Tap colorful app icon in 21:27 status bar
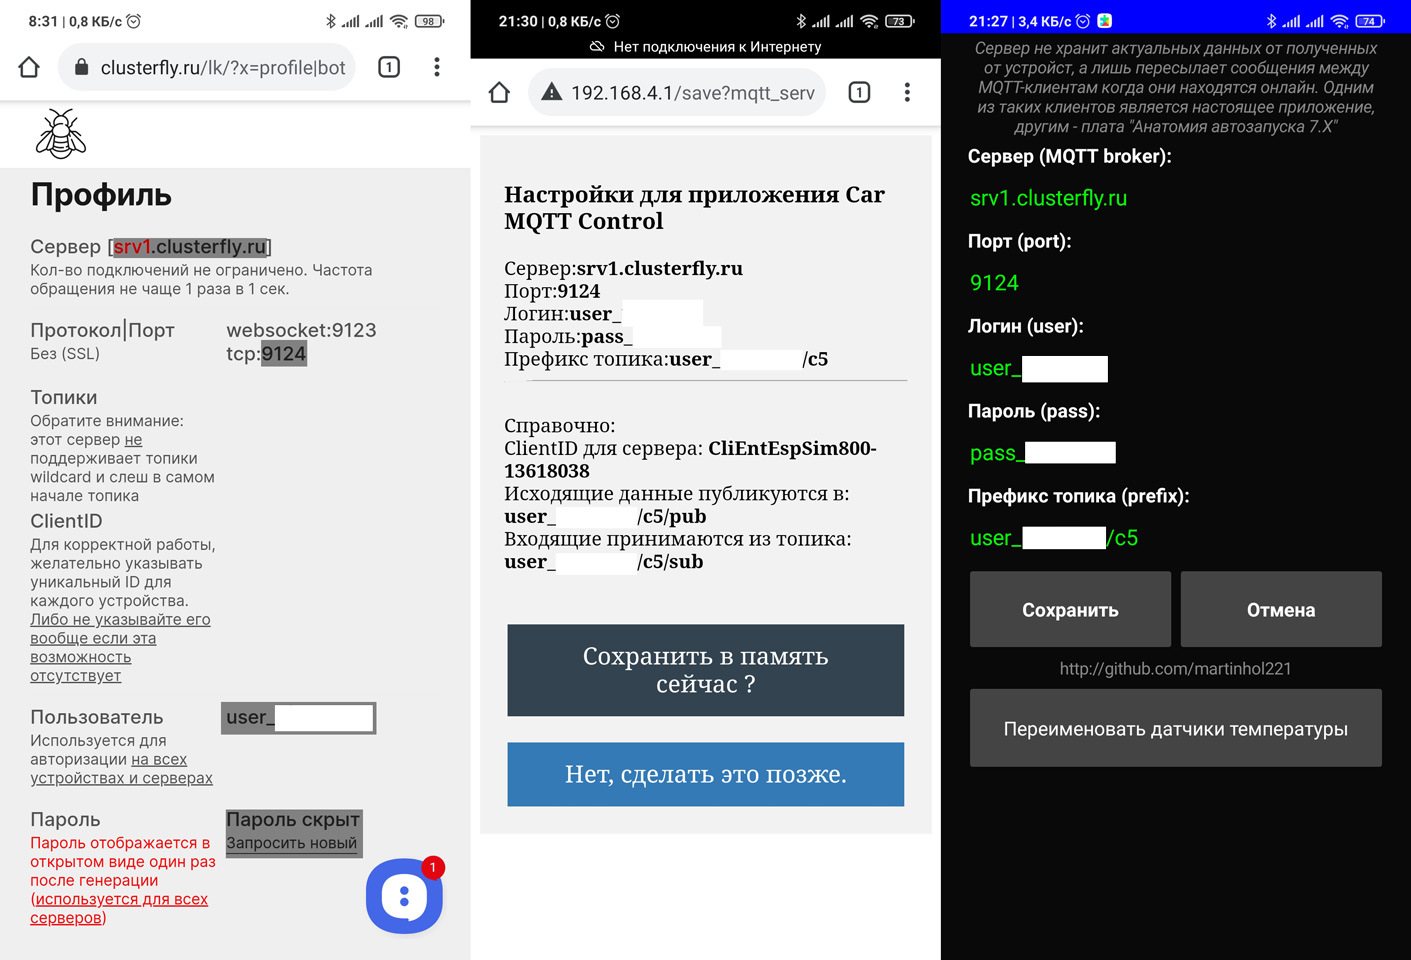The width and height of the screenshot is (1411, 960). click(1105, 21)
